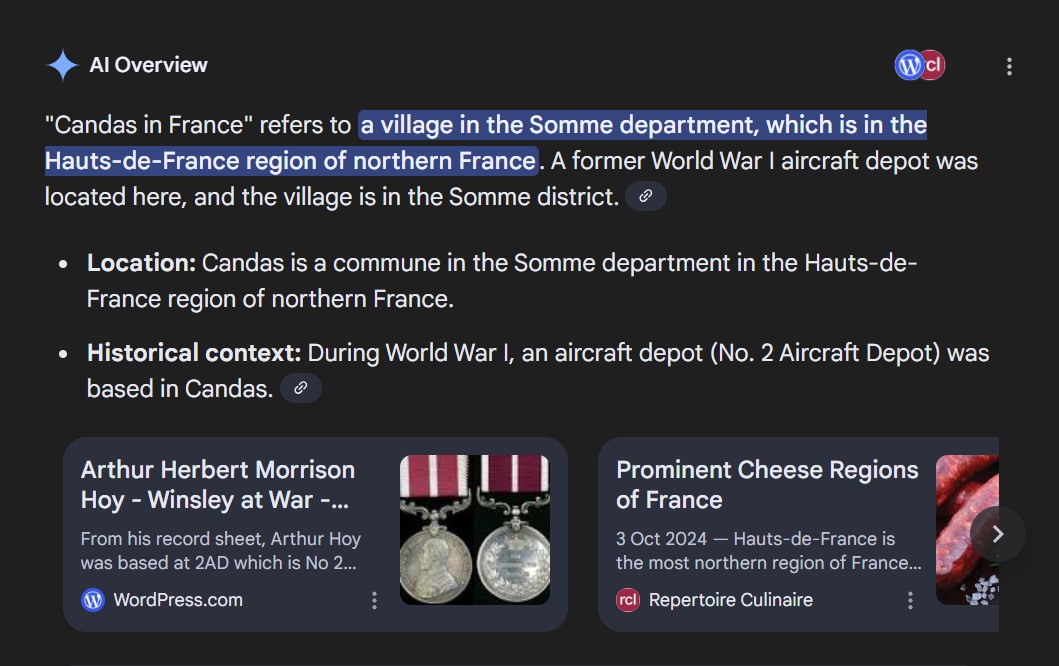Open the Prominent Cheese Regions of France article
Image resolution: width=1059 pixels, height=666 pixels.
pyautogui.click(x=766, y=484)
